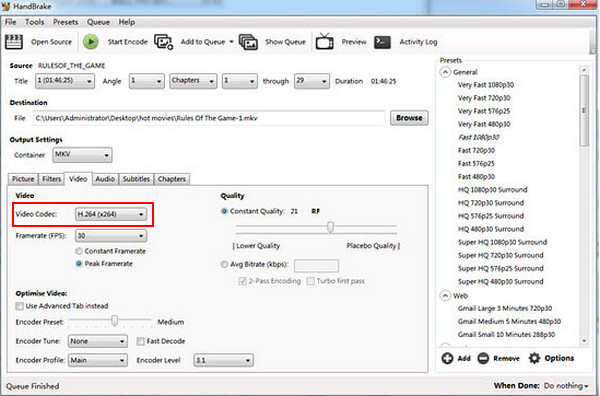Open the Encoder Tune dropdown
The width and height of the screenshot is (600, 396).
click(98, 341)
